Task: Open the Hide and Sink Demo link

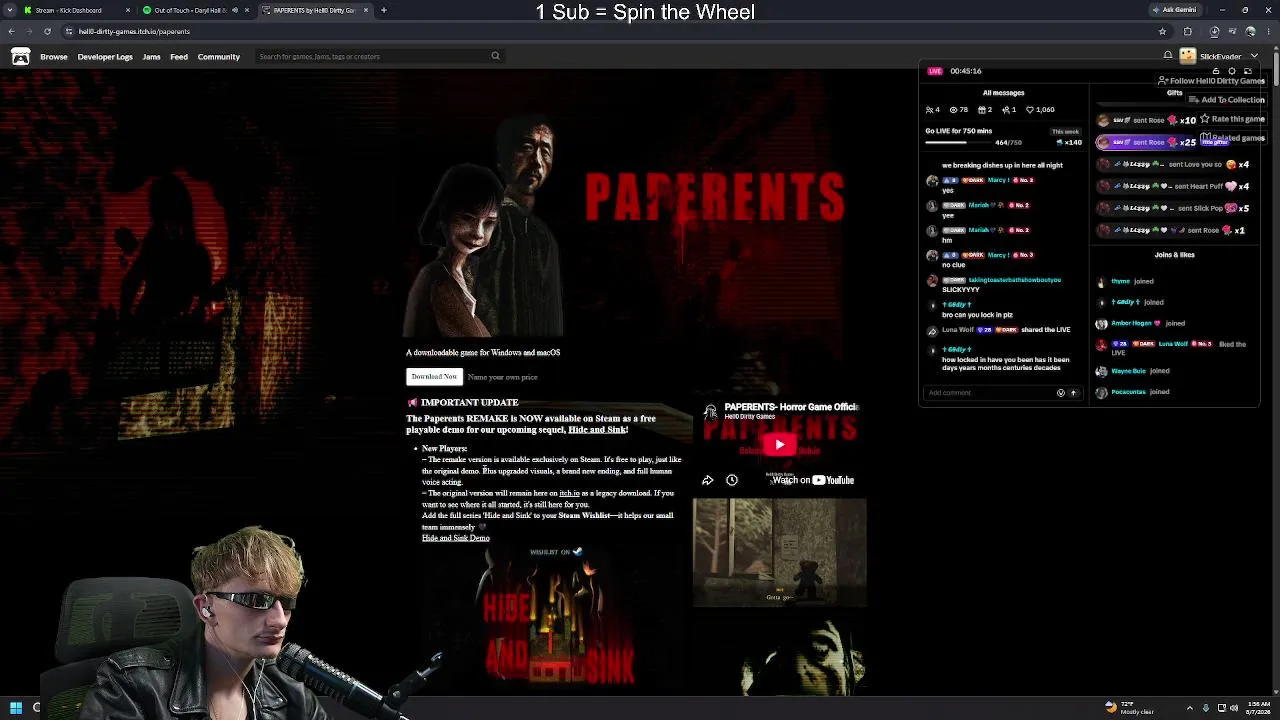Action: 456,538
